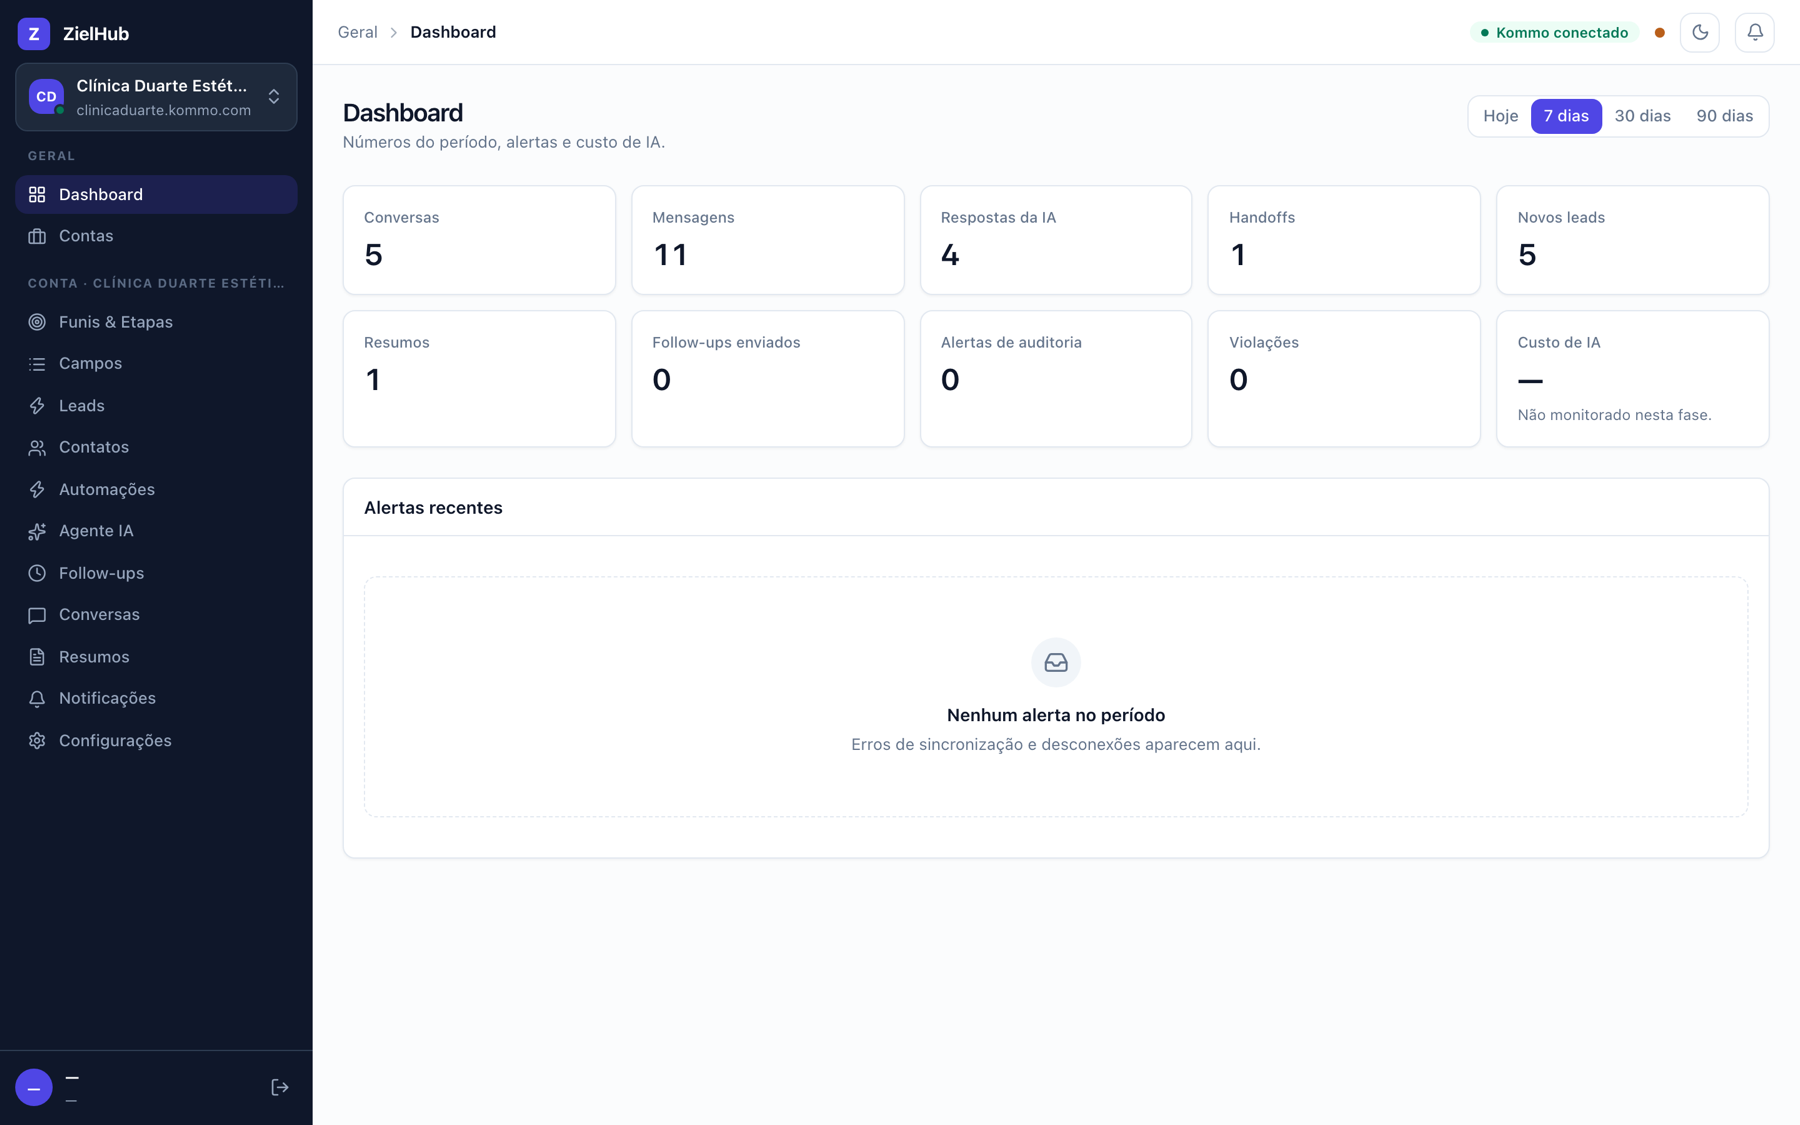Click the user avatar at sidebar bottom

[x=34, y=1088]
